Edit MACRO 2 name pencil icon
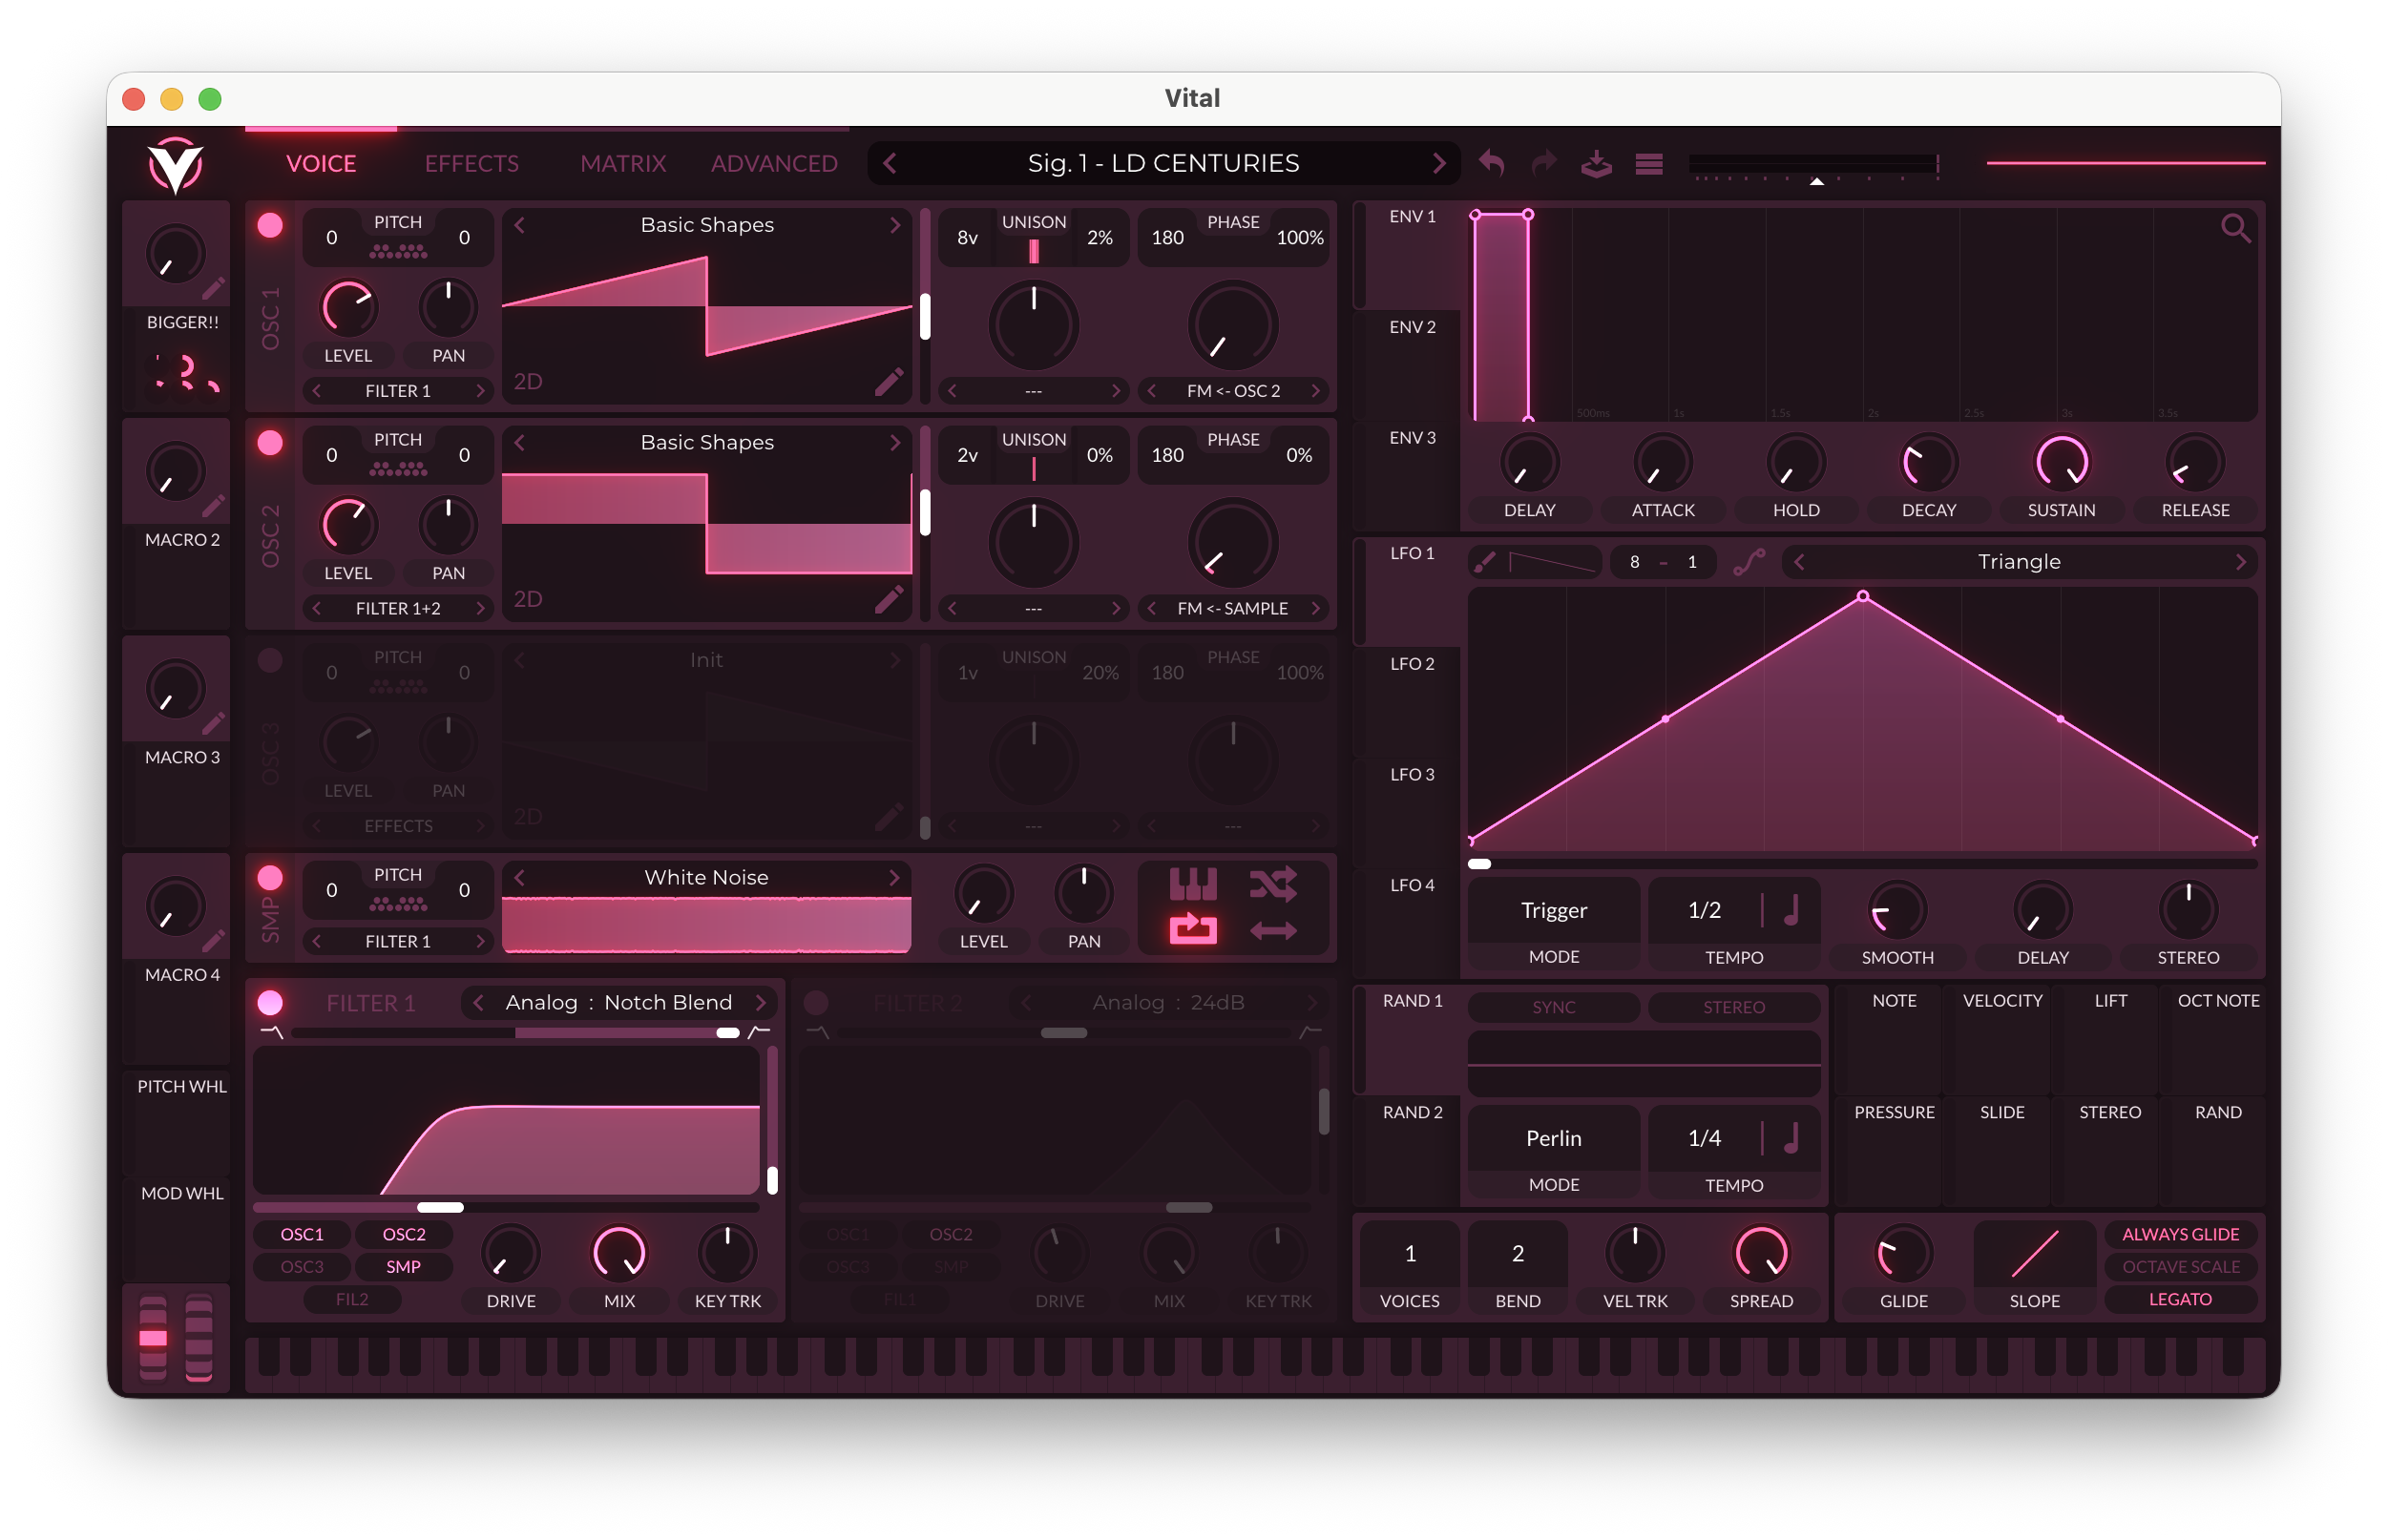This screenshot has width=2388, height=1540. pos(213,506)
